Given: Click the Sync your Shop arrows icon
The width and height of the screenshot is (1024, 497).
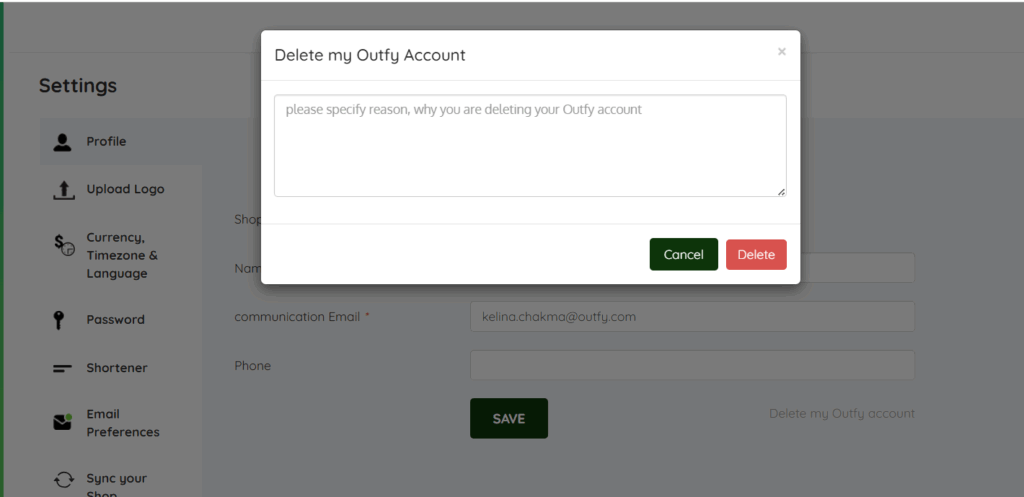Looking at the screenshot, I should (64, 480).
